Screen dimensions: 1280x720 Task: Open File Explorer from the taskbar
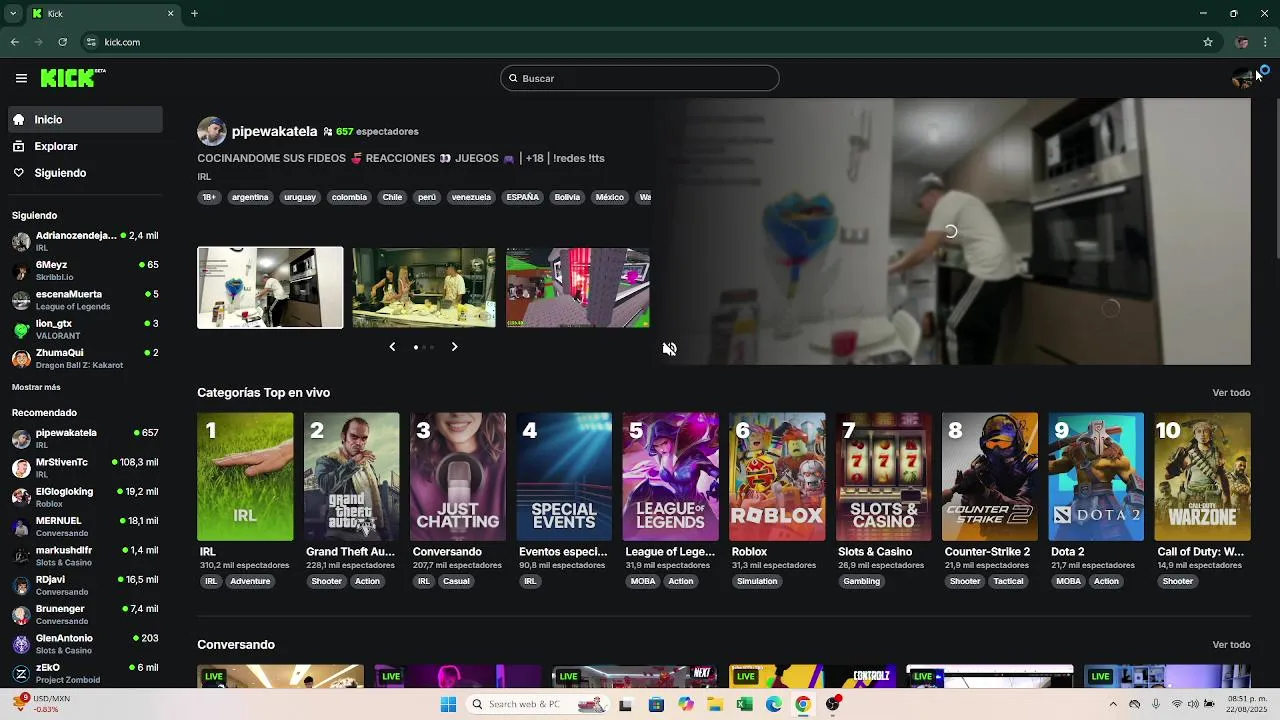point(715,704)
